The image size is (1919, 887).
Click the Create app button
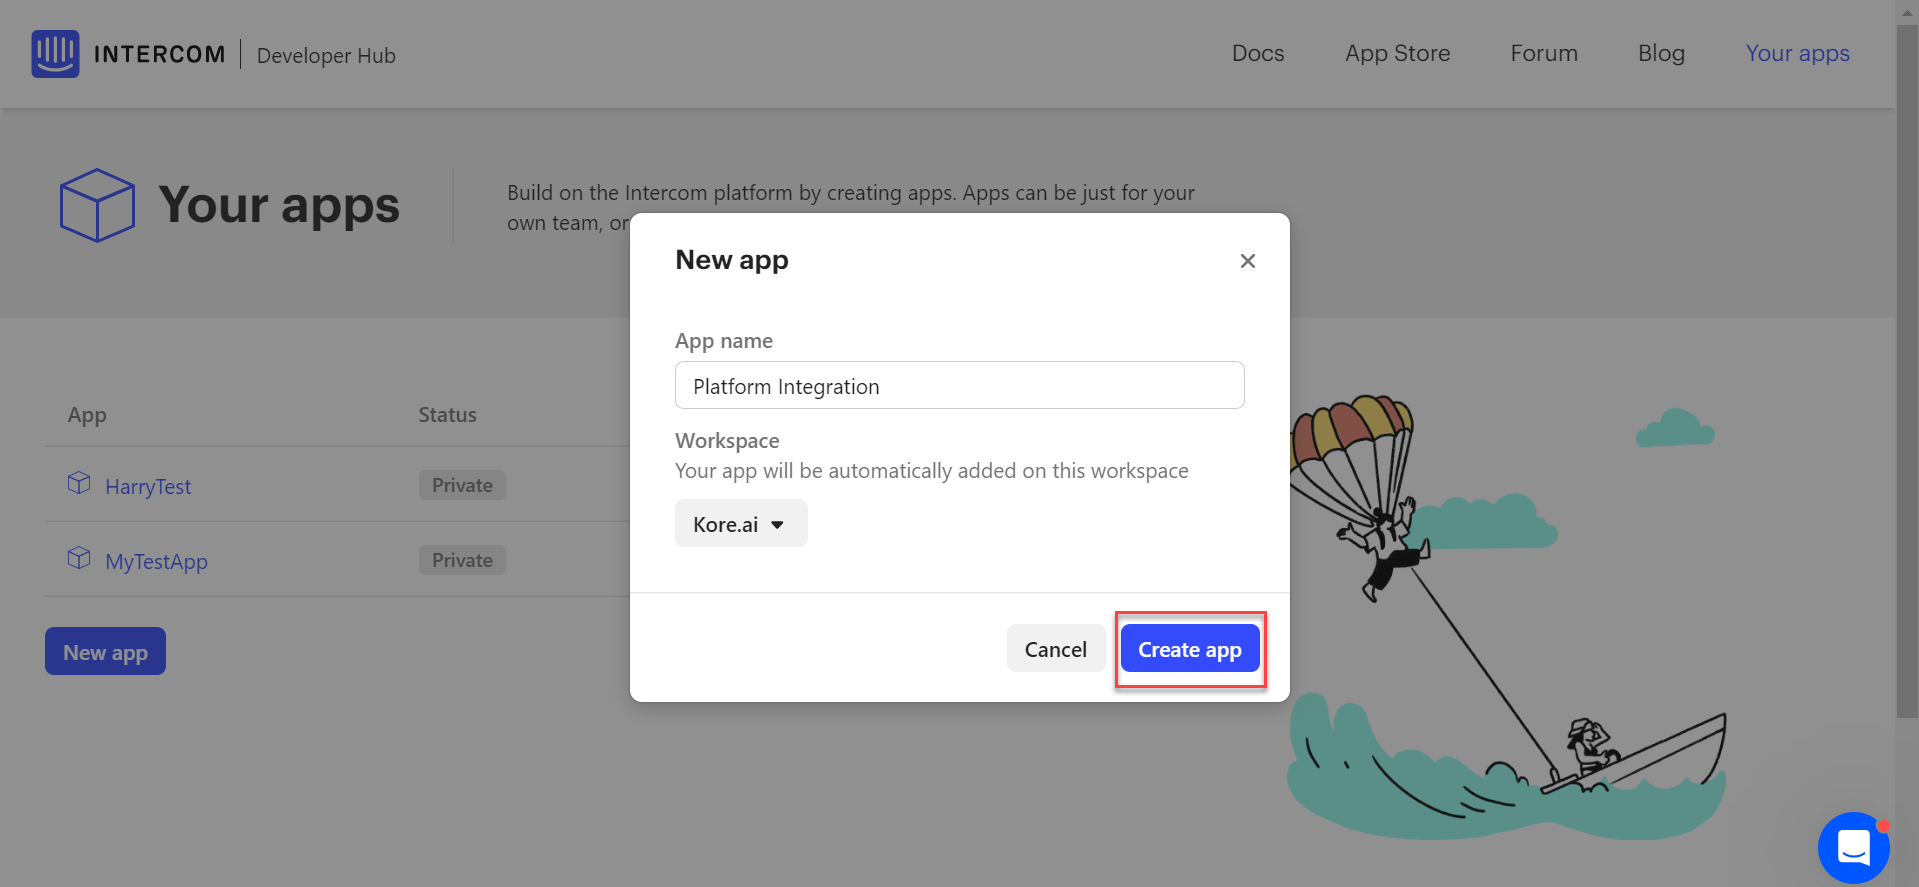(1189, 650)
